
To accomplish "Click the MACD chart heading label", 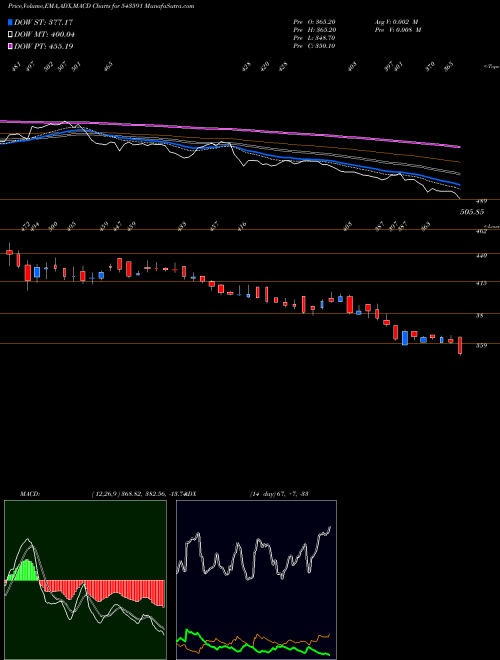I will (30, 494).
